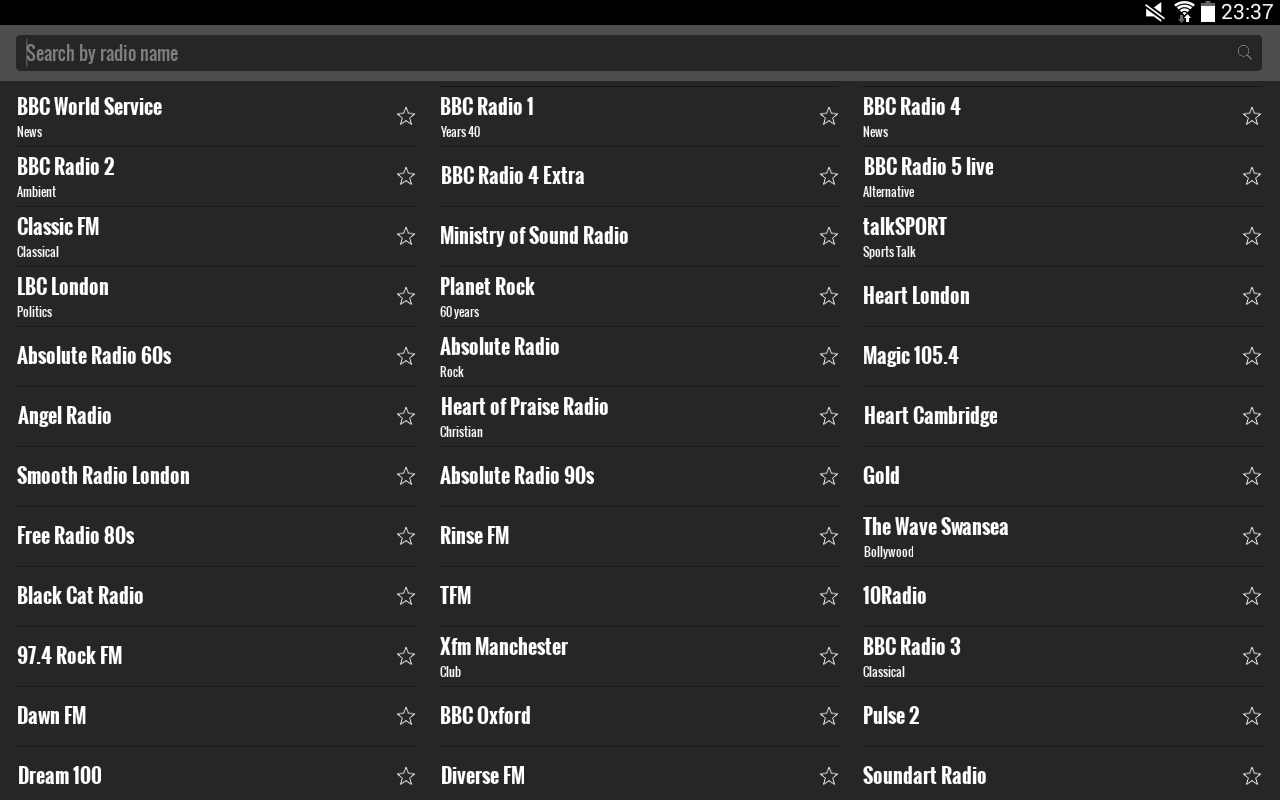
Task: Focus the Search by radio name field
Action: tap(639, 53)
